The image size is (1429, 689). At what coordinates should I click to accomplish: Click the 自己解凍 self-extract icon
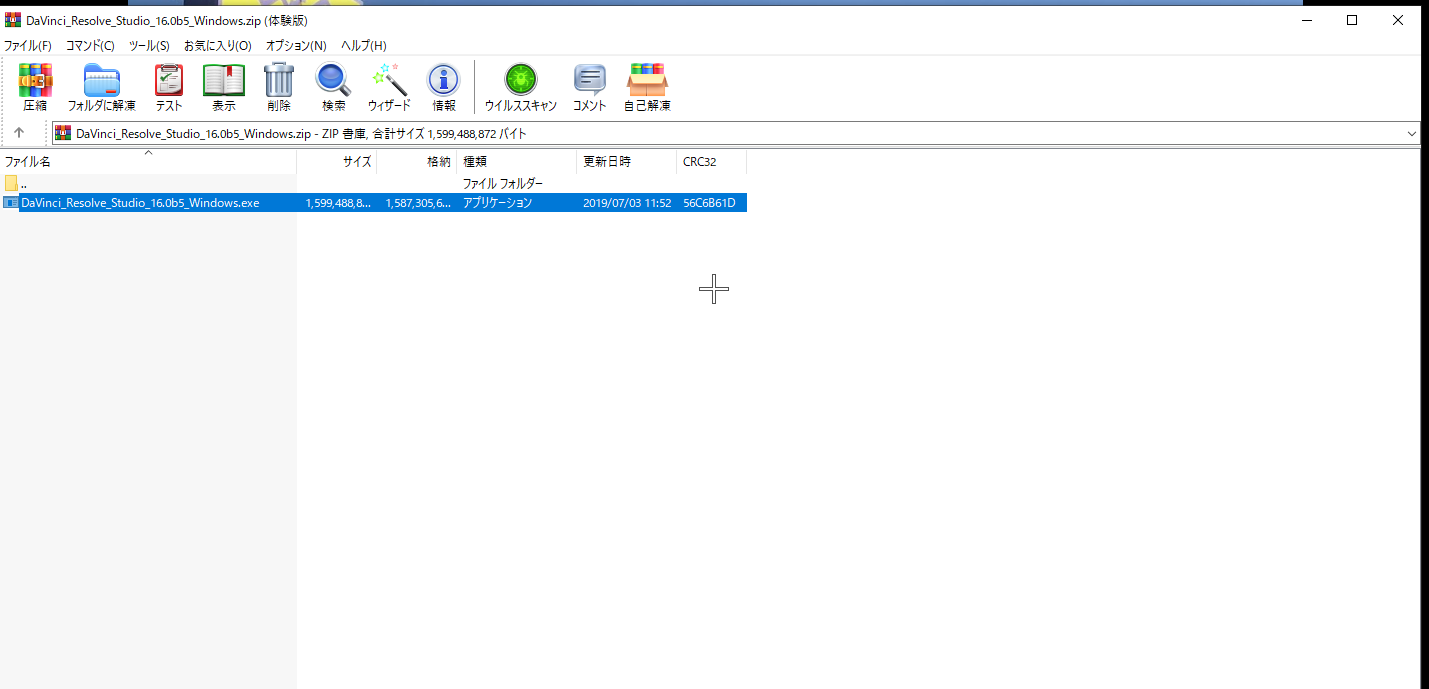pyautogui.click(x=647, y=86)
